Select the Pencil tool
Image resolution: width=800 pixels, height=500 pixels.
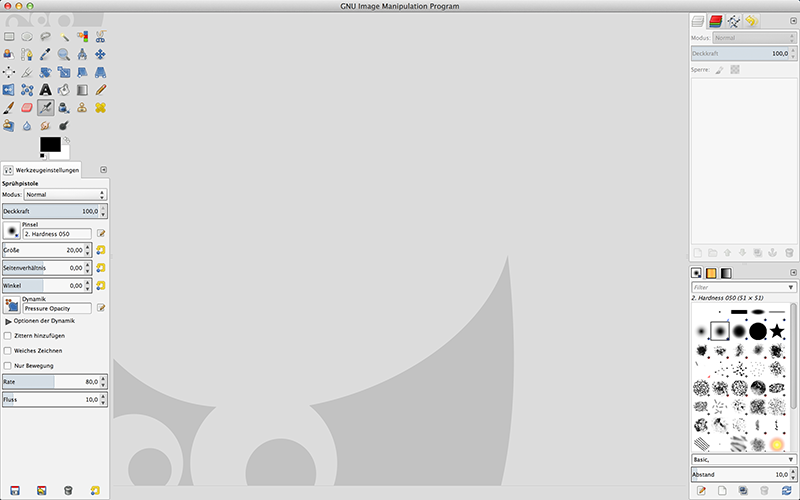(x=101, y=90)
